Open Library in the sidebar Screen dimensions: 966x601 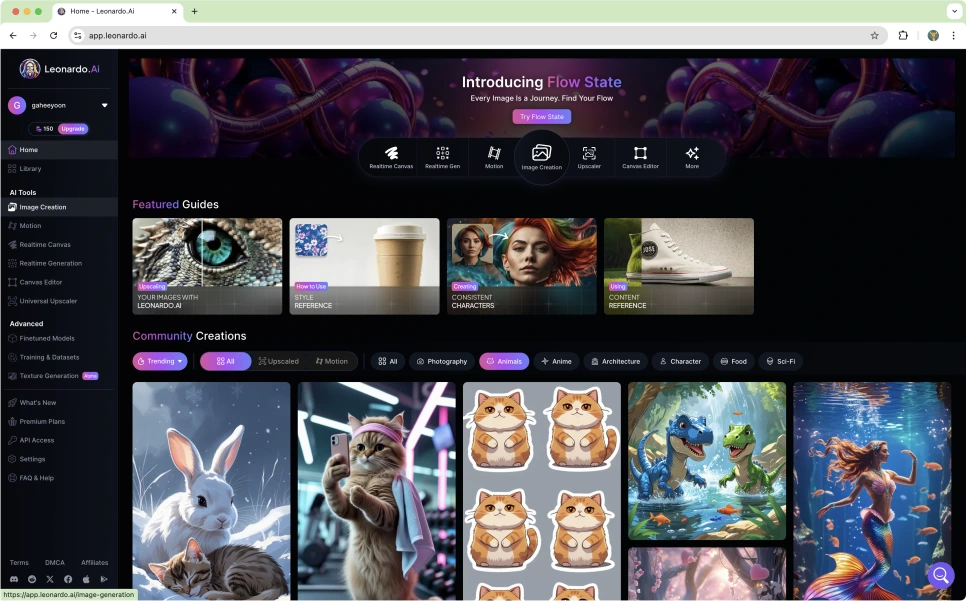point(59,169)
